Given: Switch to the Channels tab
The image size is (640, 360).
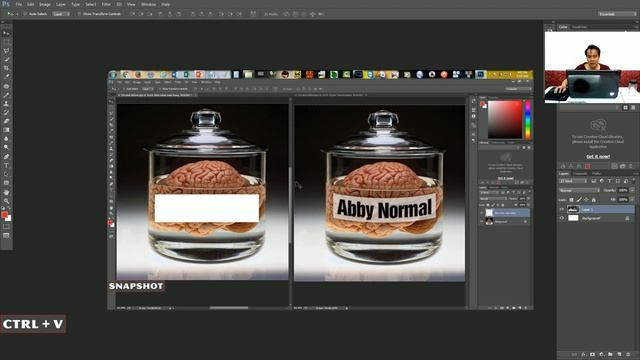Looking at the screenshot, I should click(580, 173).
